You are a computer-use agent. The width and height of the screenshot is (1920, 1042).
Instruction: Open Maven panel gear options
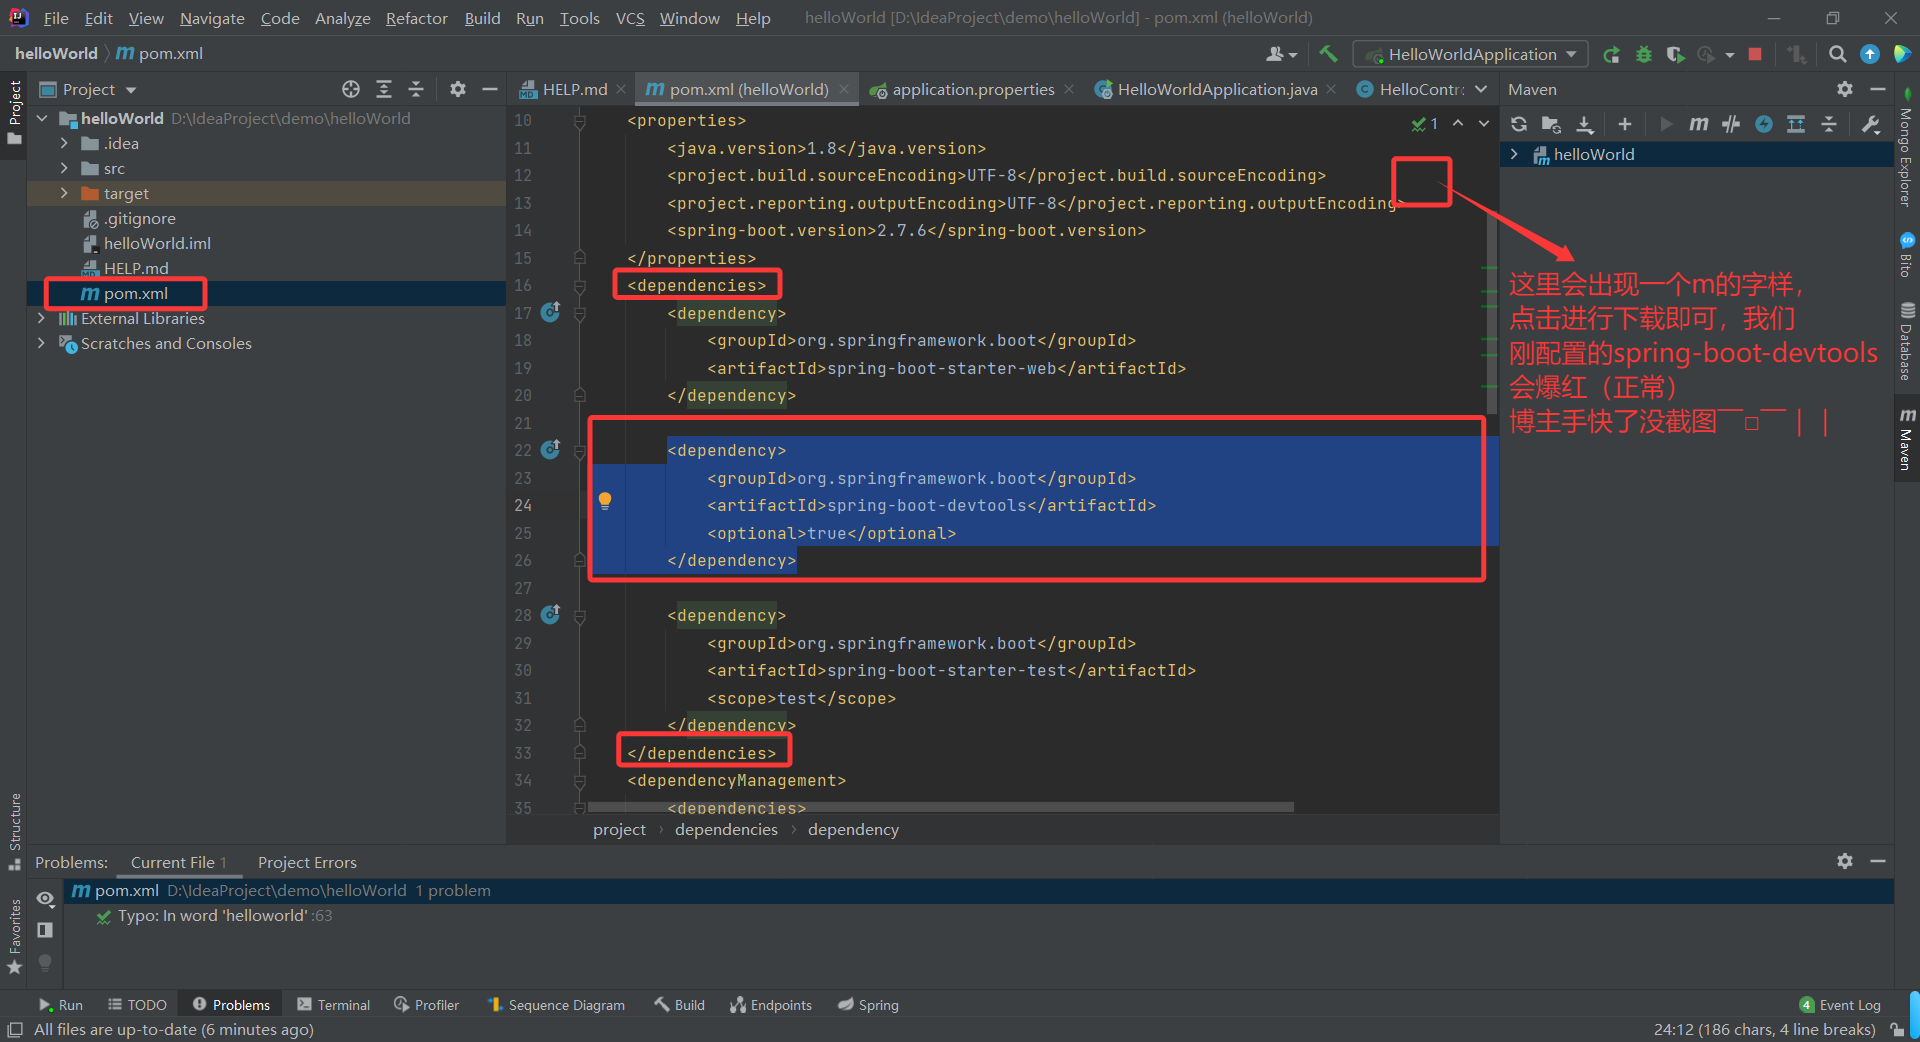pos(1845,89)
